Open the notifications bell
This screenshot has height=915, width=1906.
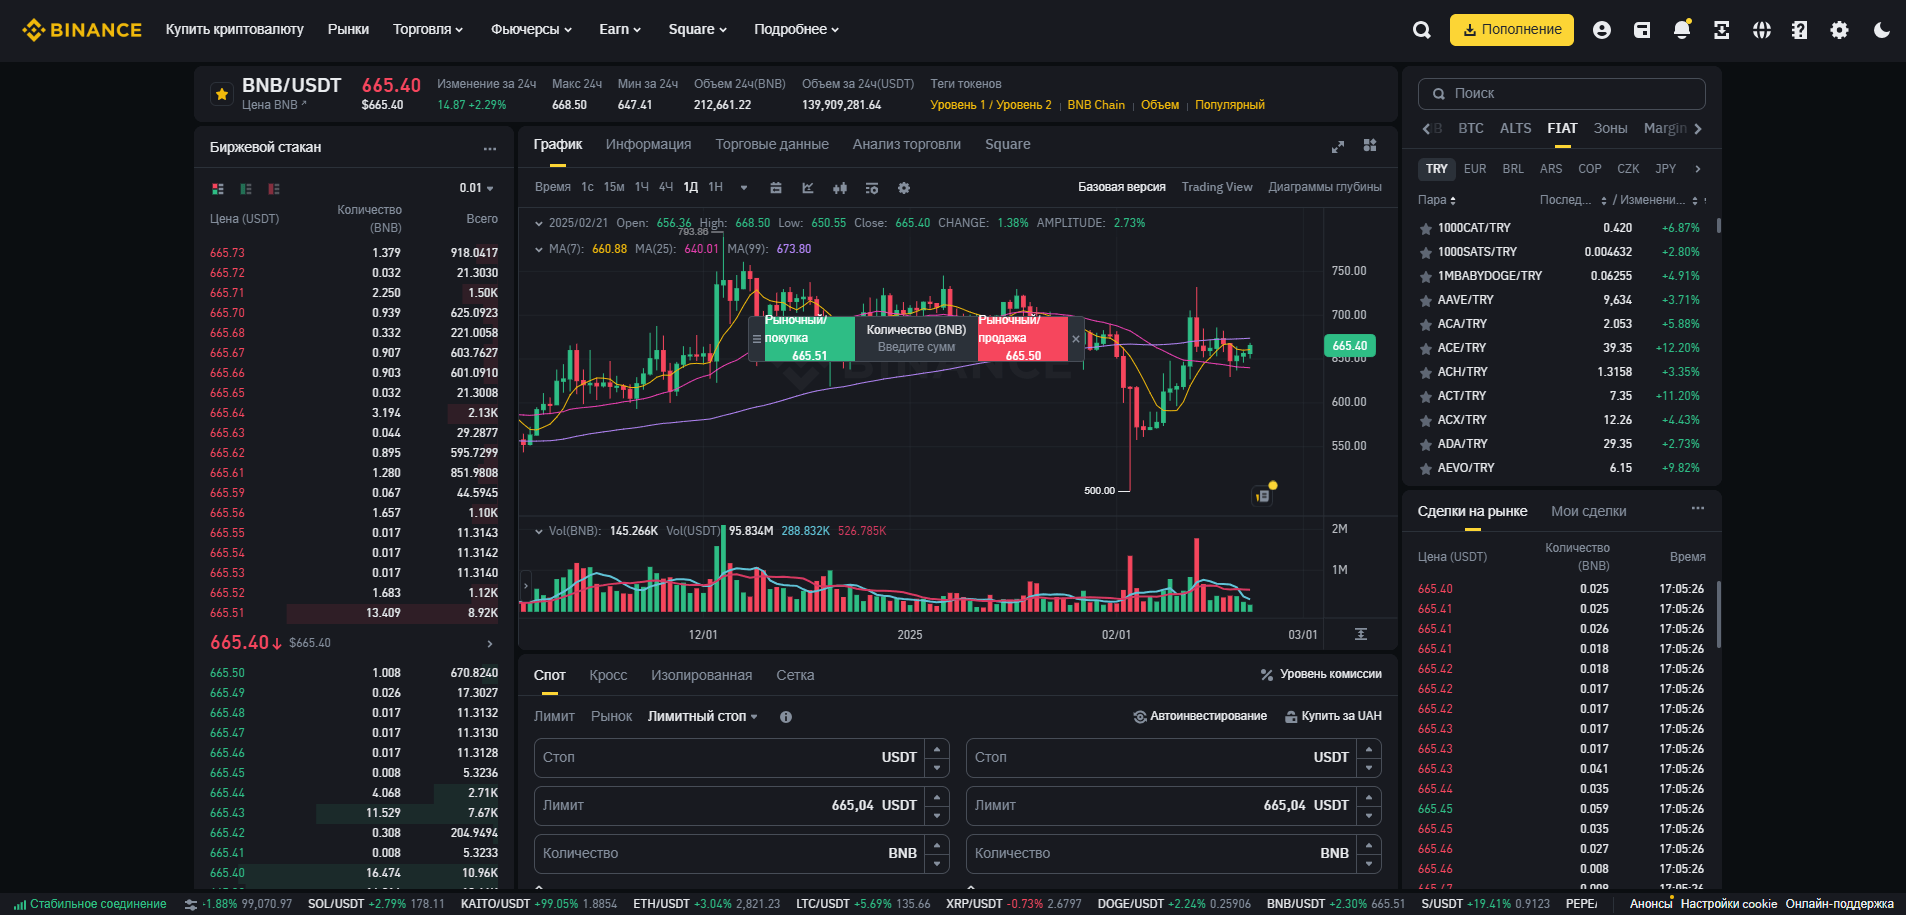tap(1682, 30)
